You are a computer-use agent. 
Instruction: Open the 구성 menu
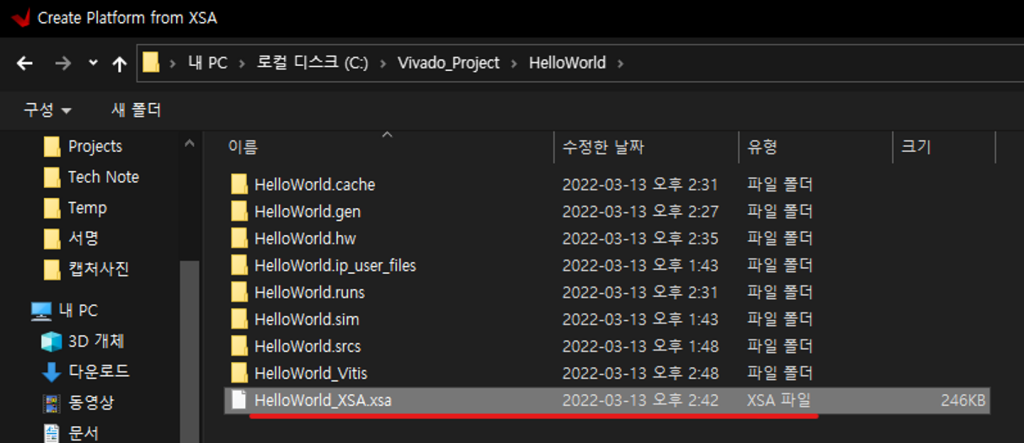tap(48, 110)
